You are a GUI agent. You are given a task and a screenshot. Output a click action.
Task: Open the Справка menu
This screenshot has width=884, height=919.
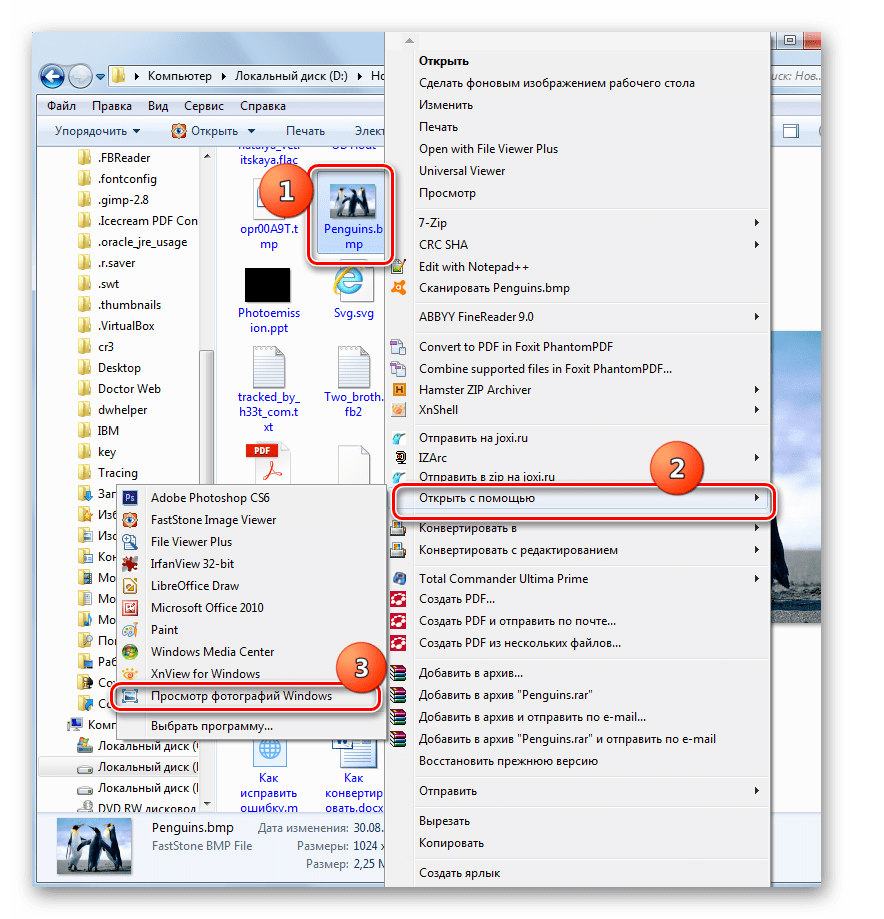coord(263,106)
